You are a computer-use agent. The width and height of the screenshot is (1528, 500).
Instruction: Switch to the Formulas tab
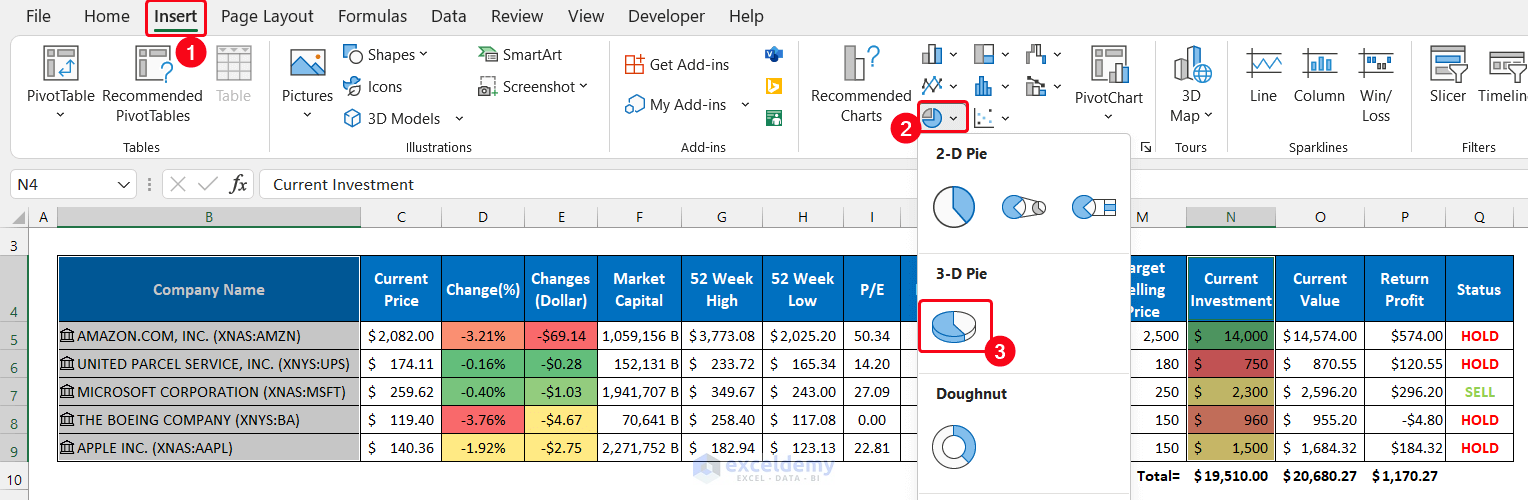[x=372, y=16]
